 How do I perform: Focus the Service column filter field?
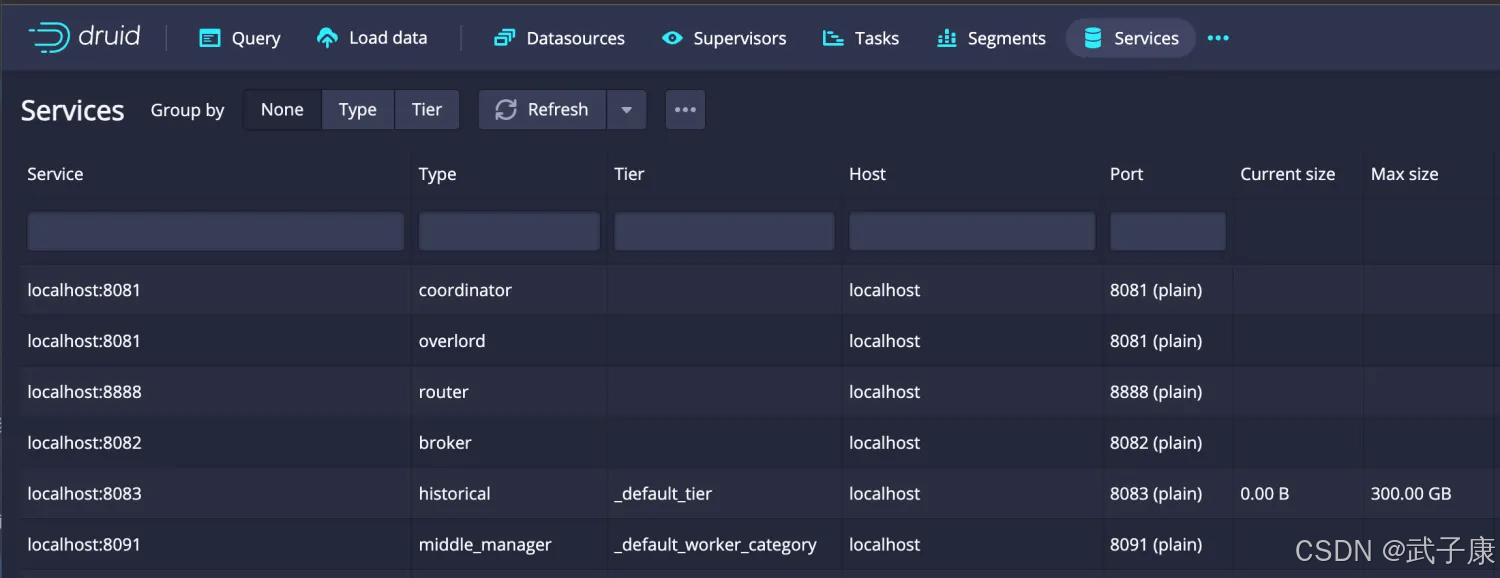pyautogui.click(x=215, y=232)
